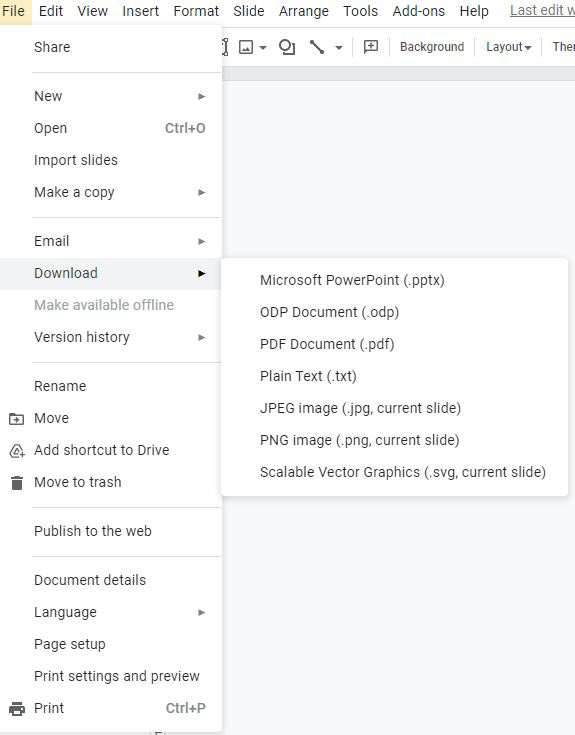Click the Add shortcut to Drive icon

tap(17, 450)
